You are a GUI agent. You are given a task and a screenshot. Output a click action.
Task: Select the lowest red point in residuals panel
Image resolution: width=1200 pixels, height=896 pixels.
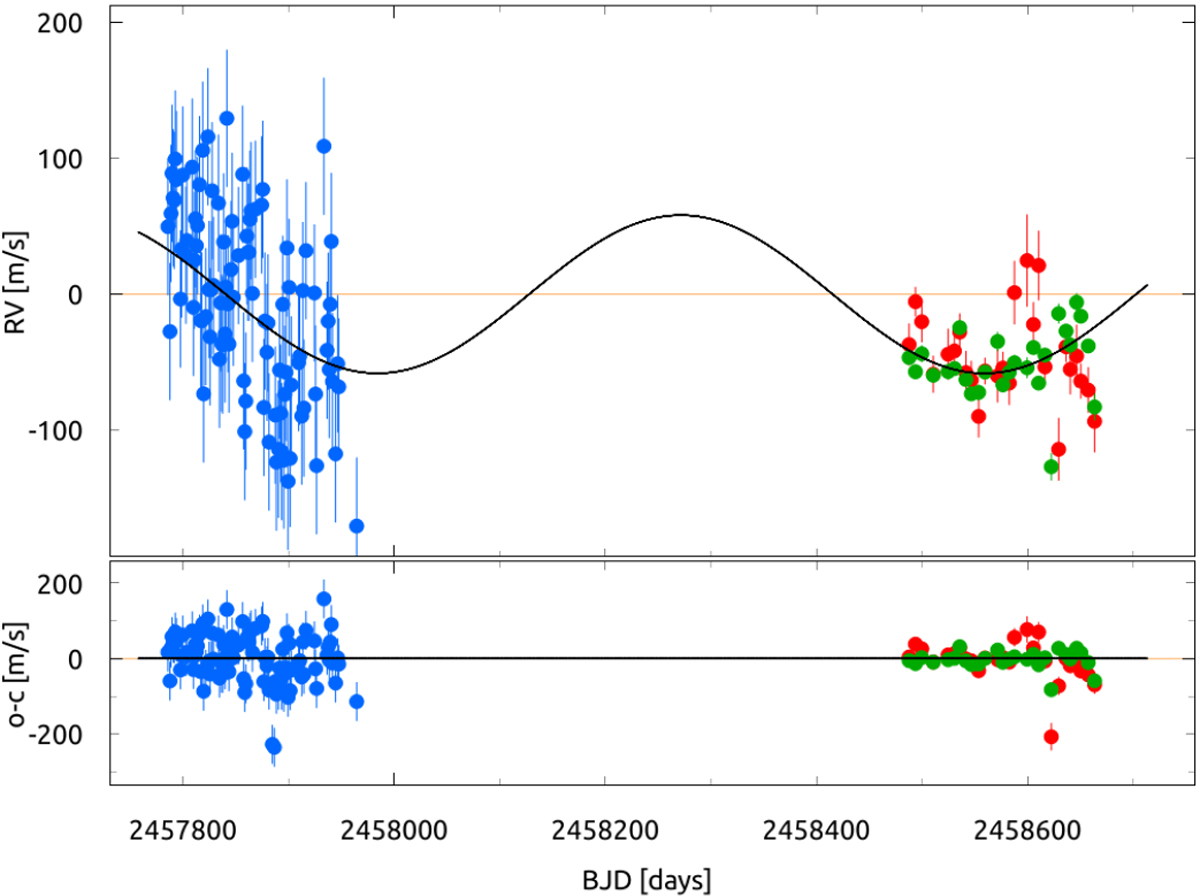pyautogui.click(x=1051, y=737)
